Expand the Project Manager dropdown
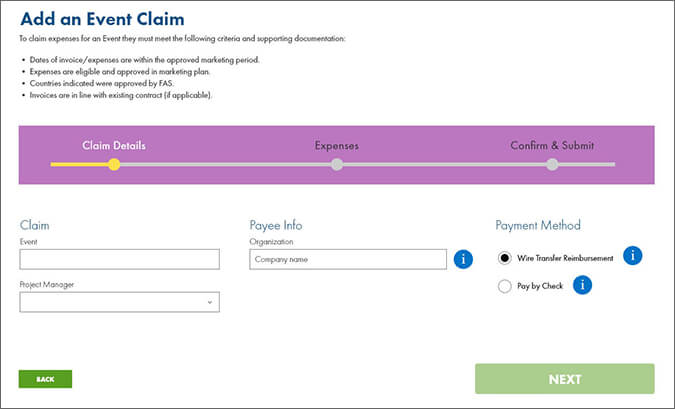Image resolution: width=675 pixels, height=409 pixels. click(119, 302)
